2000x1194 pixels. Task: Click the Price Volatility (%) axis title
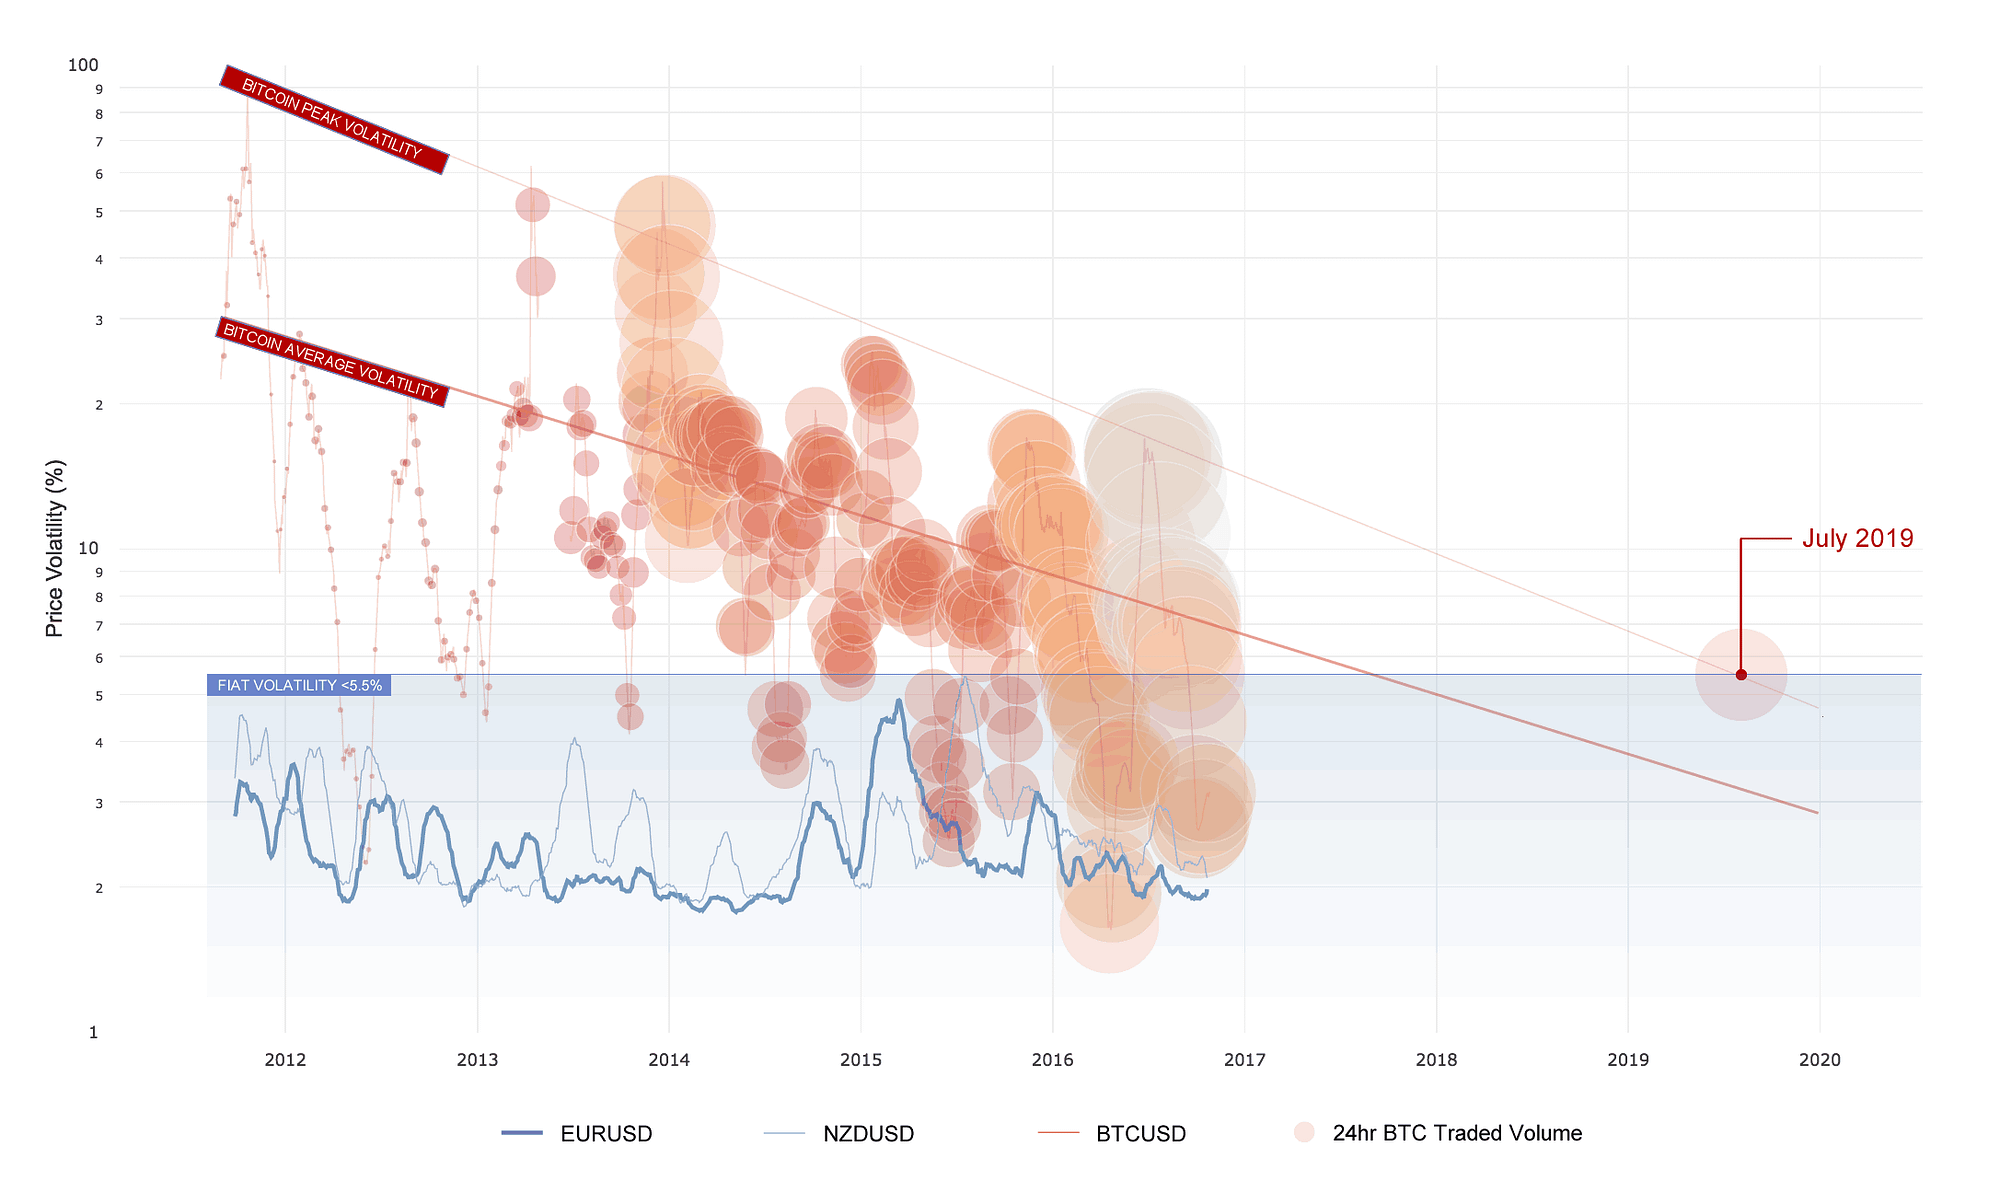pos(55,548)
